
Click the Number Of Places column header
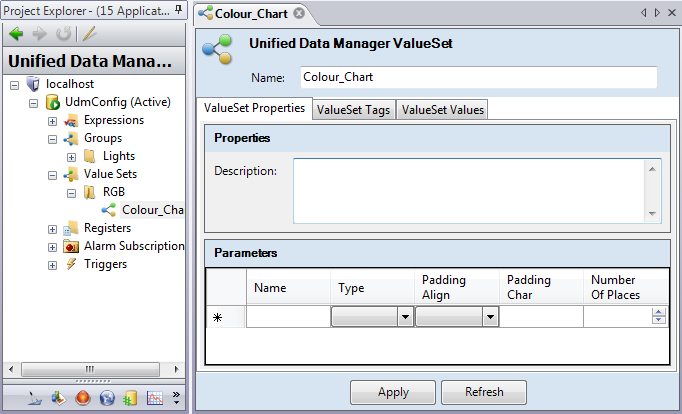(x=625, y=287)
